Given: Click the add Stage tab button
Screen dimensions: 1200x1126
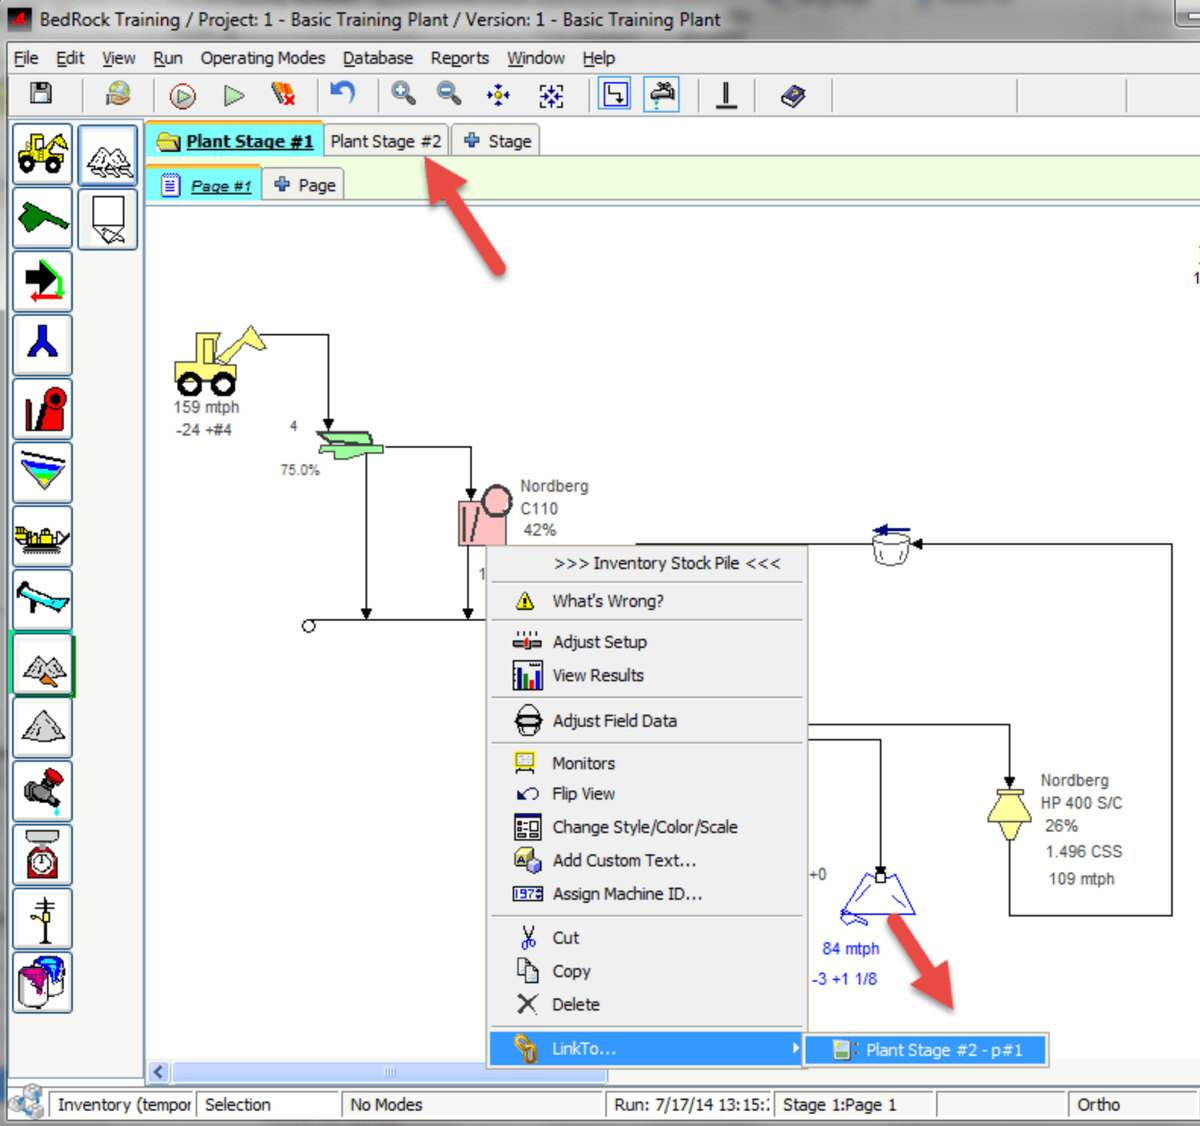Looking at the screenshot, I should click(x=497, y=141).
